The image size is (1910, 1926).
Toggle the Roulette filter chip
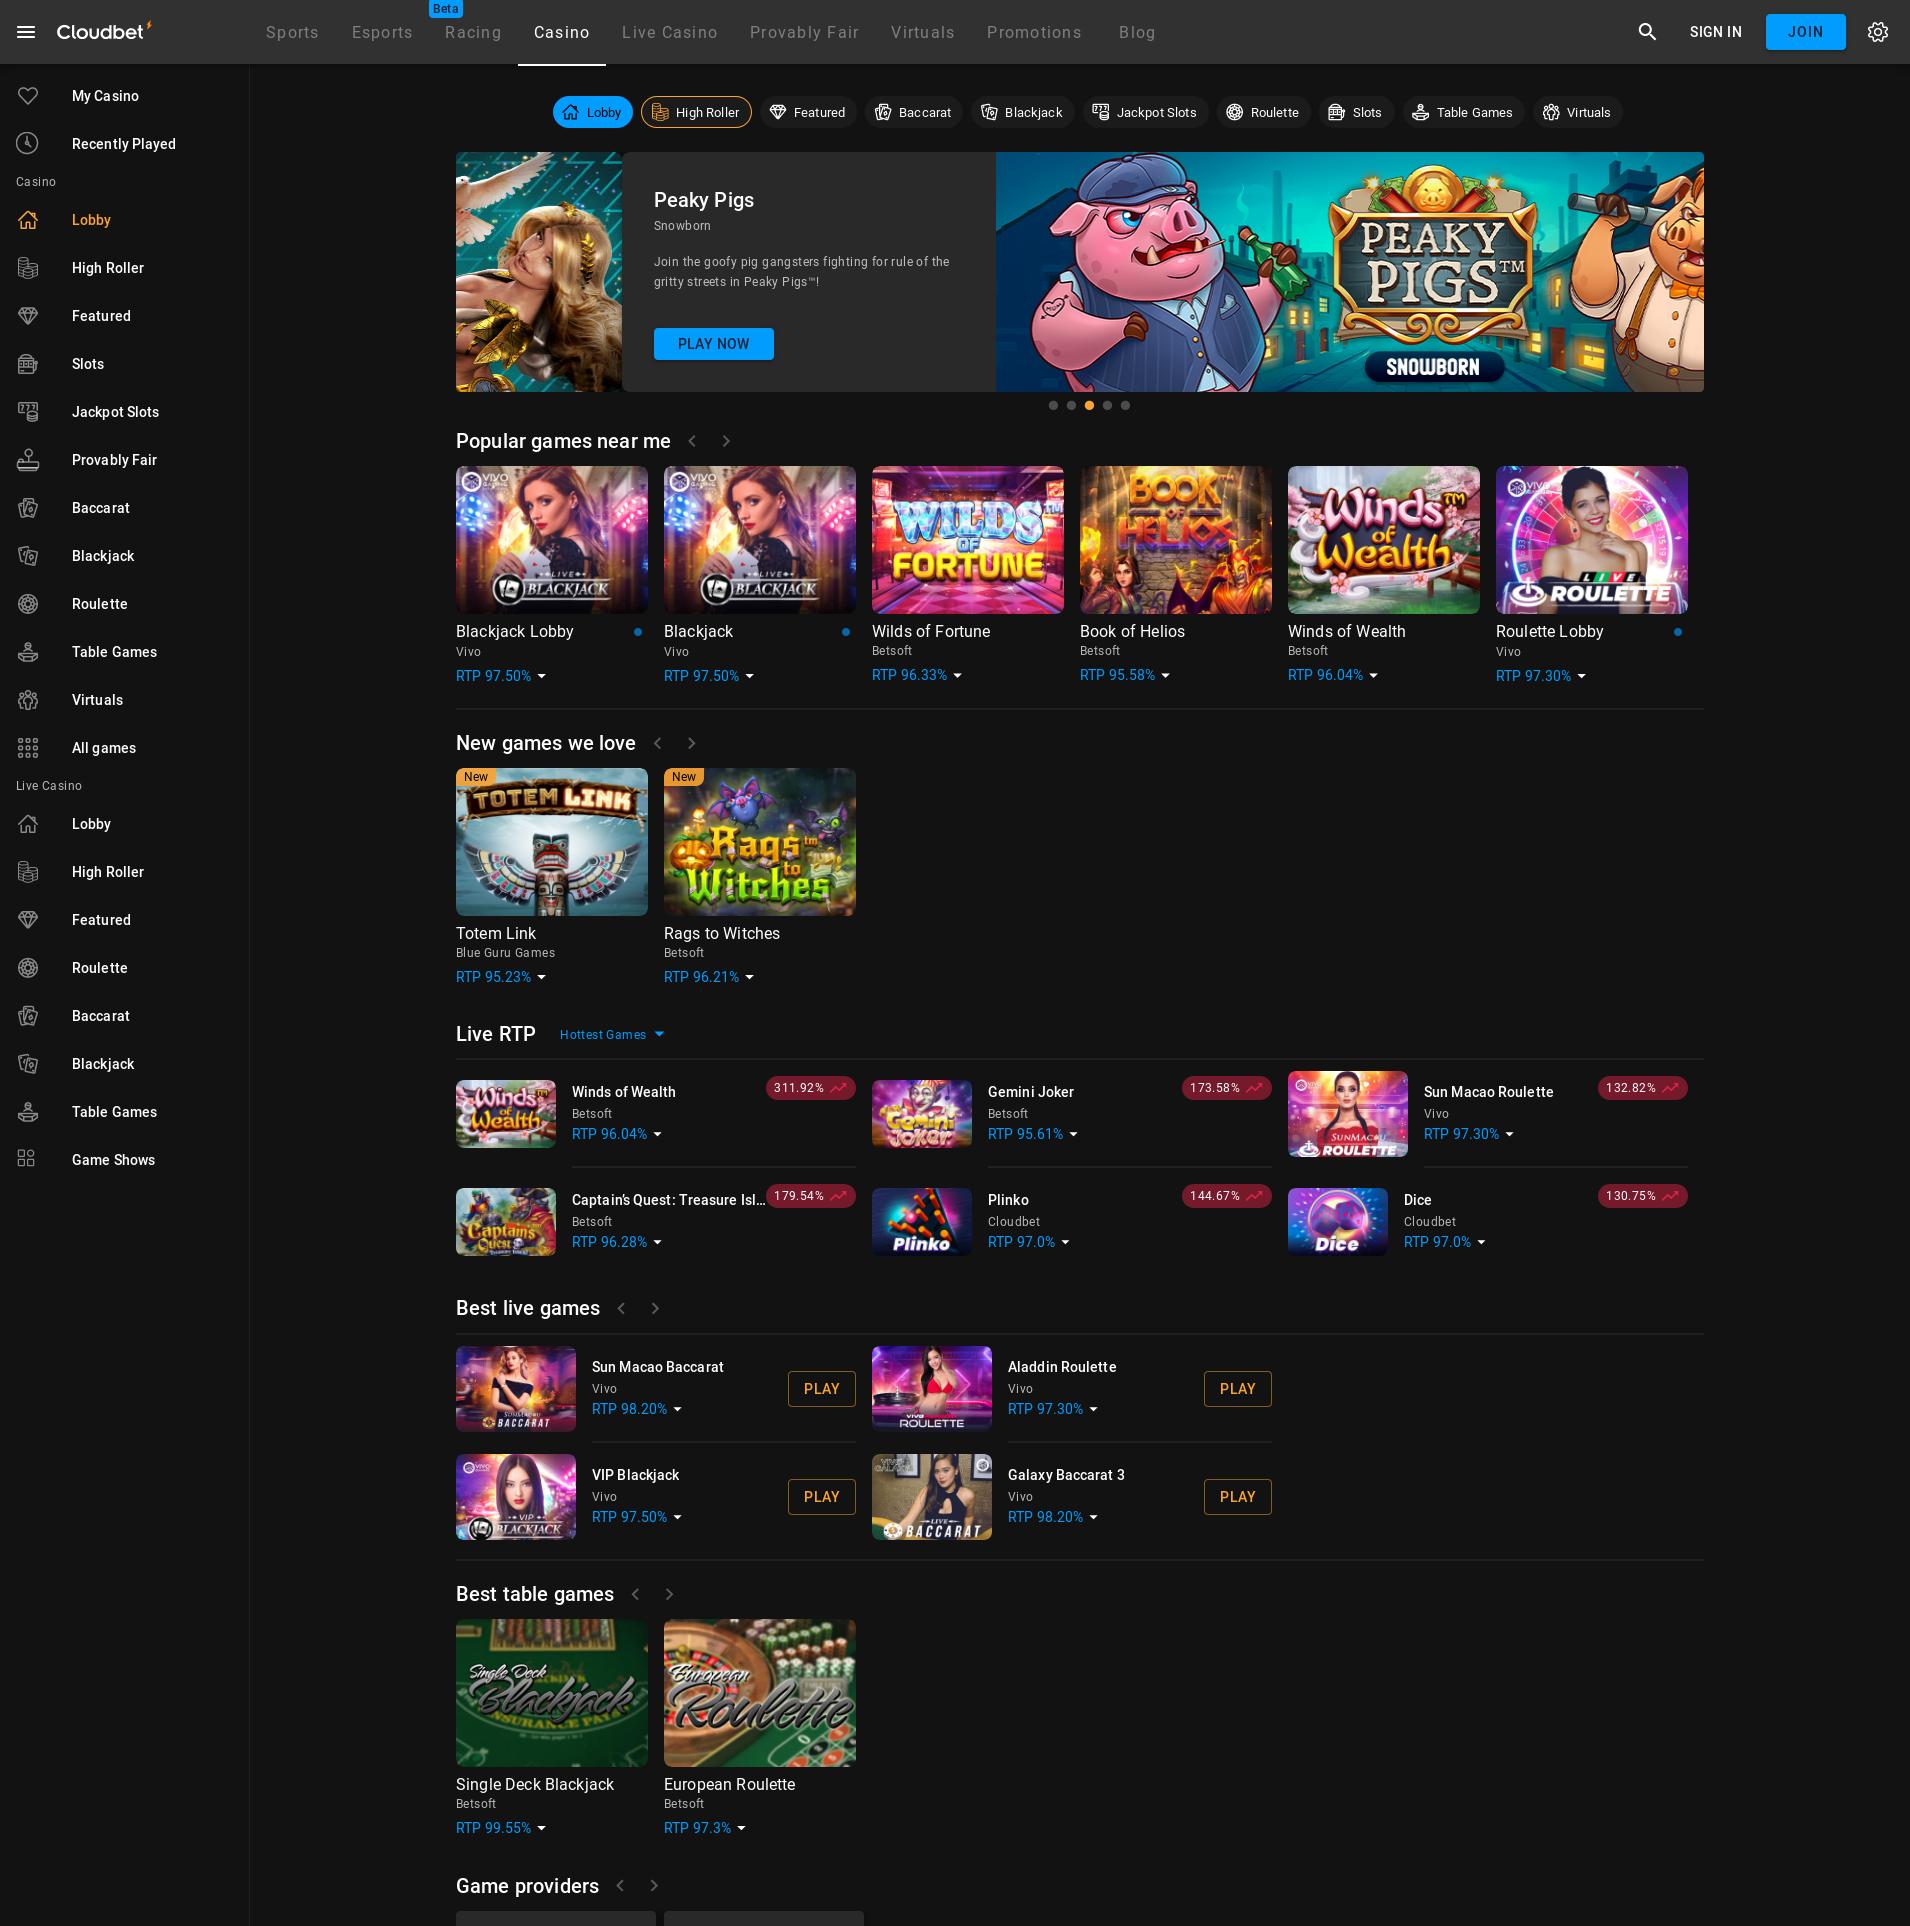[x=1263, y=112]
